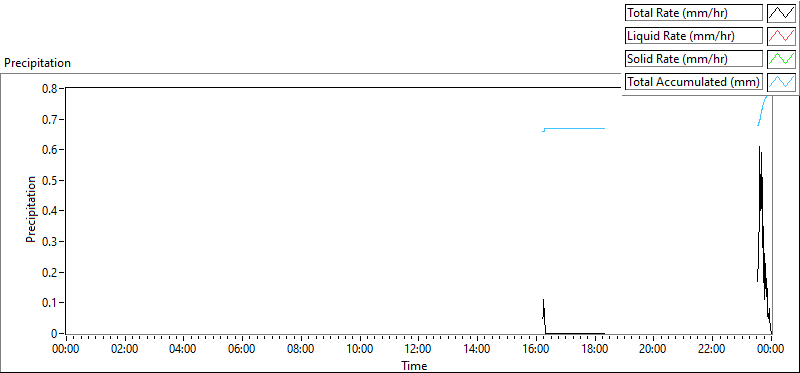Click the Time axis label
The width and height of the screenshot is (800, 373).
pos(414,365)
